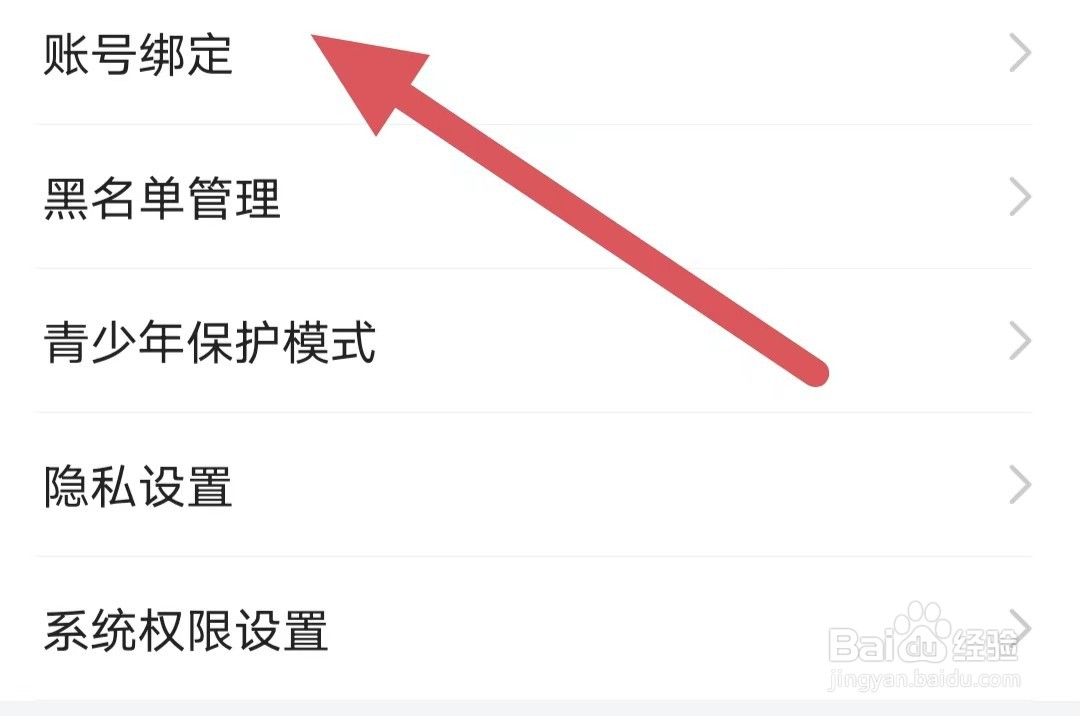Viewport: 1080px width, 716px height.
Task: Tap the 青少年保护模式 label
Action: (209, 341)
